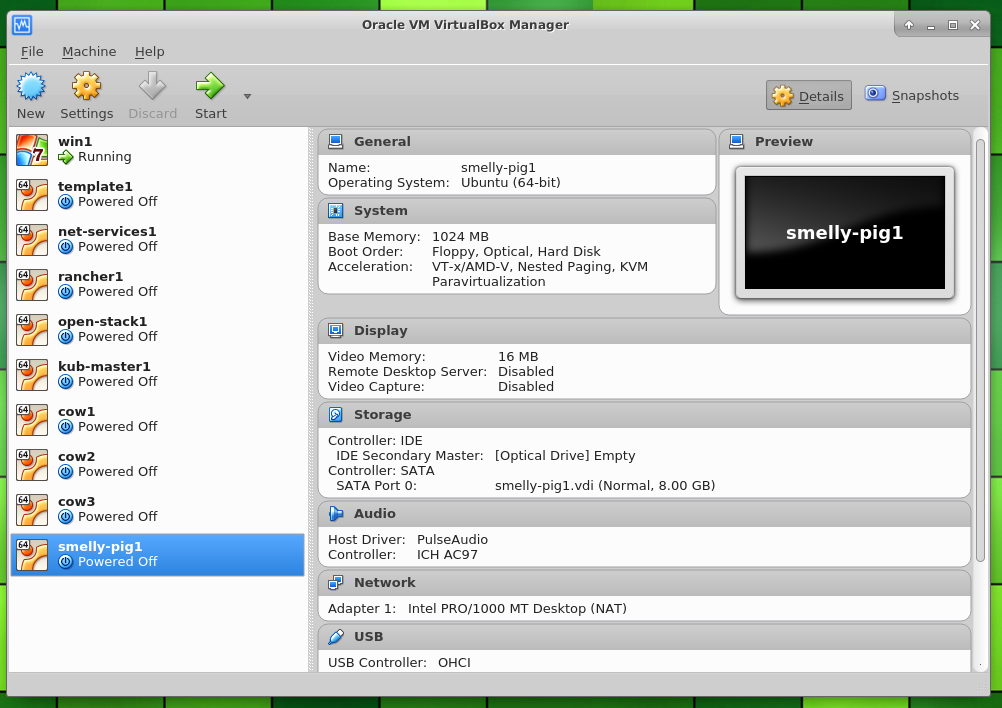Click cow3's Powered Off status text
The width and height of the screenshot is (1002, 708).
pyautogui.click(x=118, y=516)
